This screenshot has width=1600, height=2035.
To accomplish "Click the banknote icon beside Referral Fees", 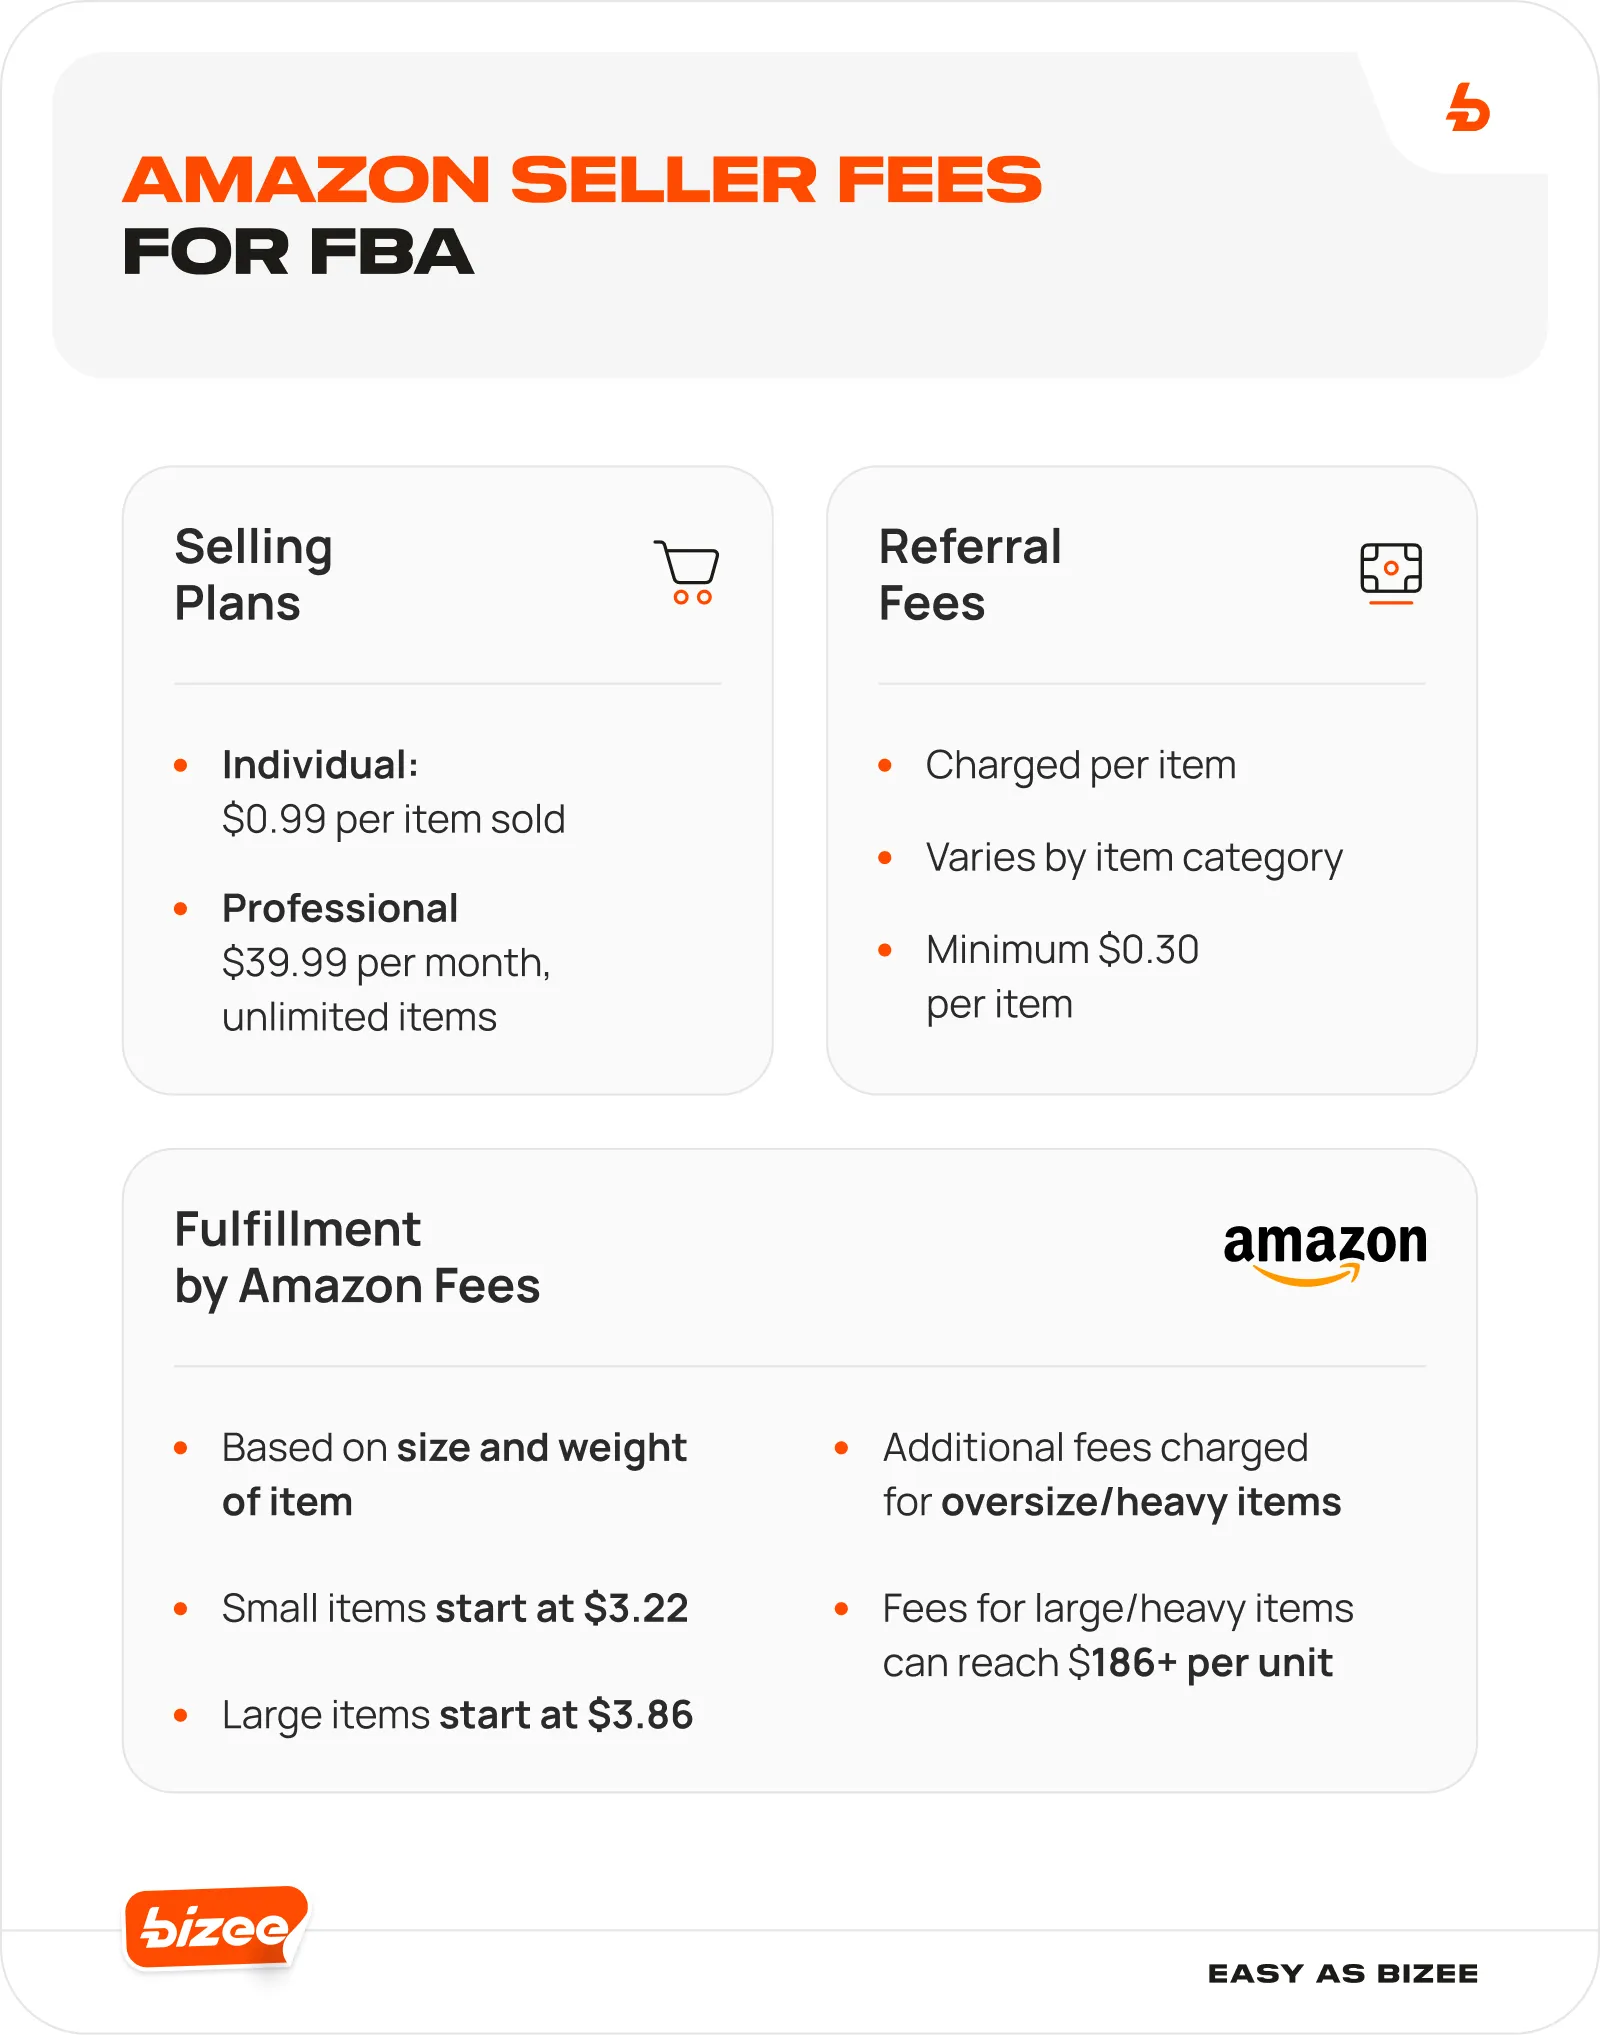I will [1390, 572].
